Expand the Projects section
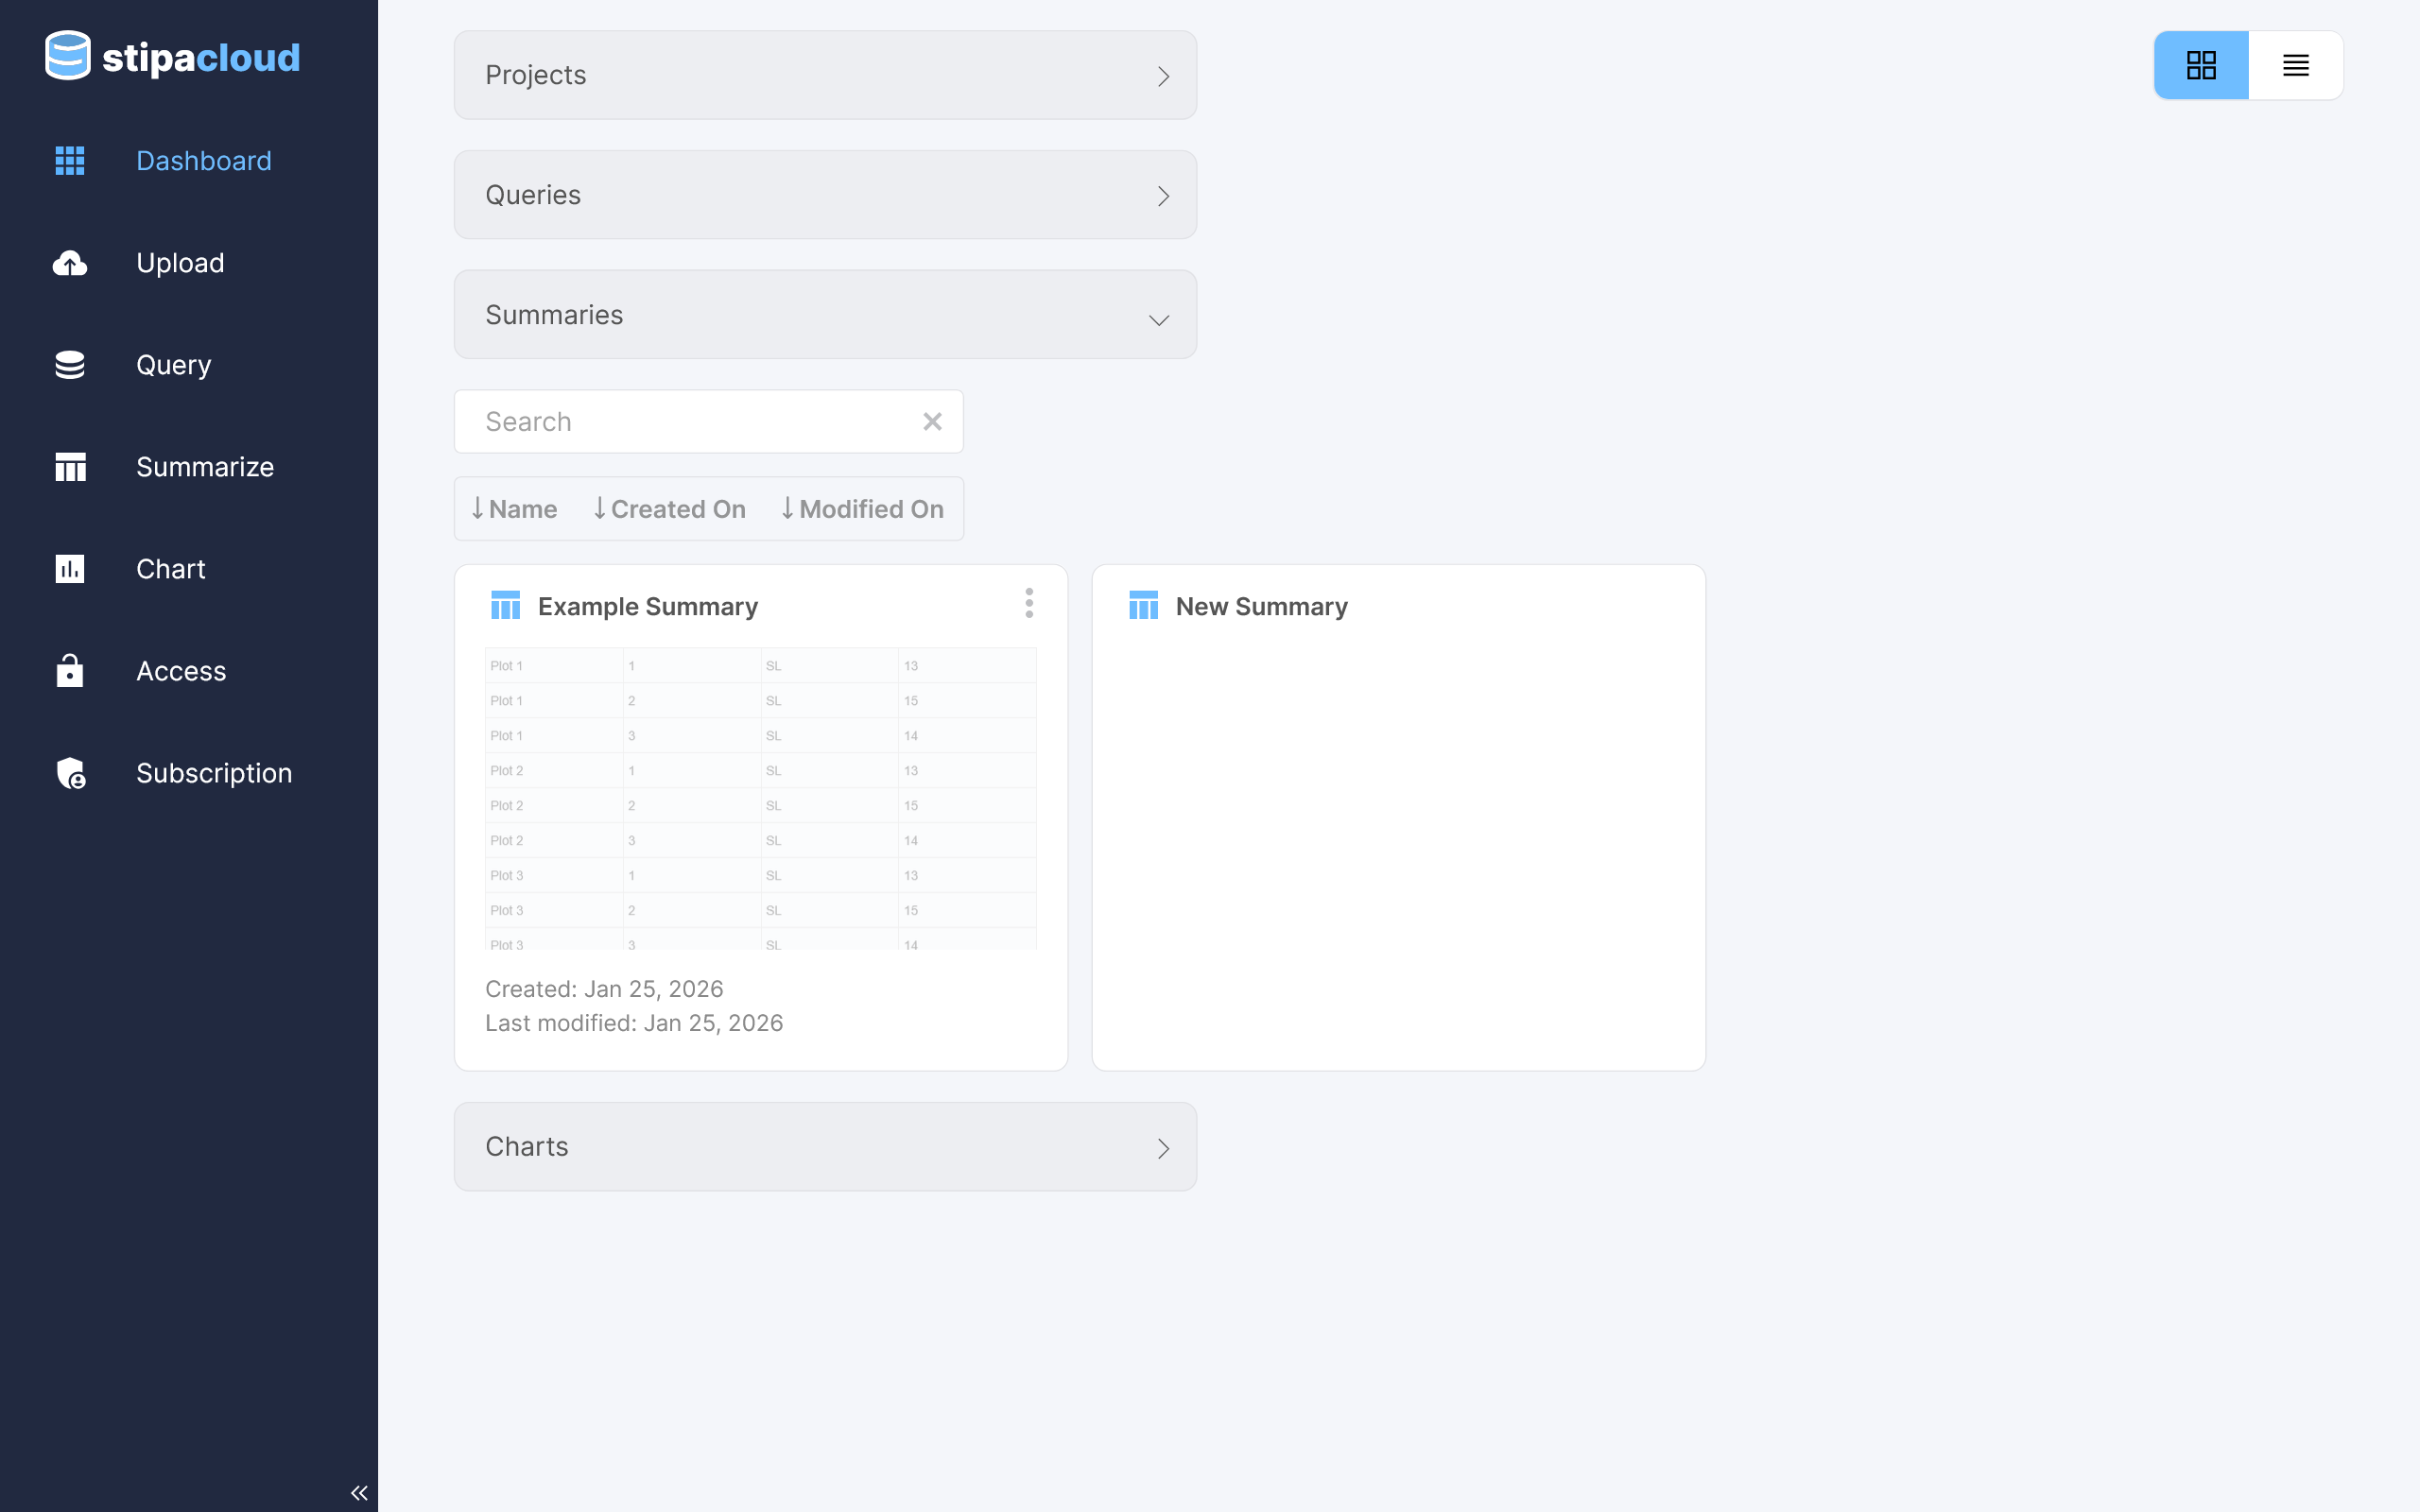 coord(825,75)
